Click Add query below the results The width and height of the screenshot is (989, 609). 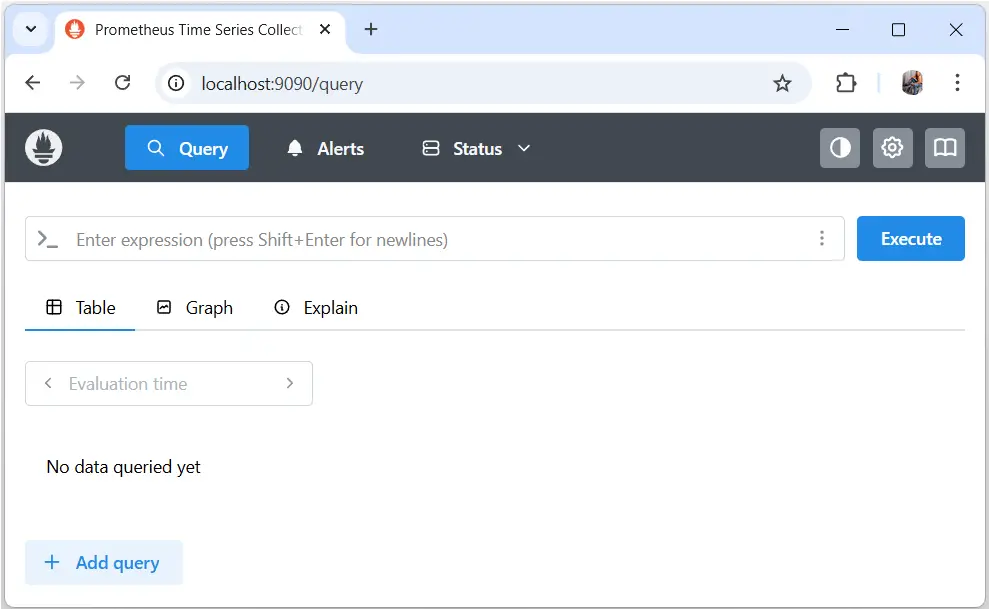point(103,562)
